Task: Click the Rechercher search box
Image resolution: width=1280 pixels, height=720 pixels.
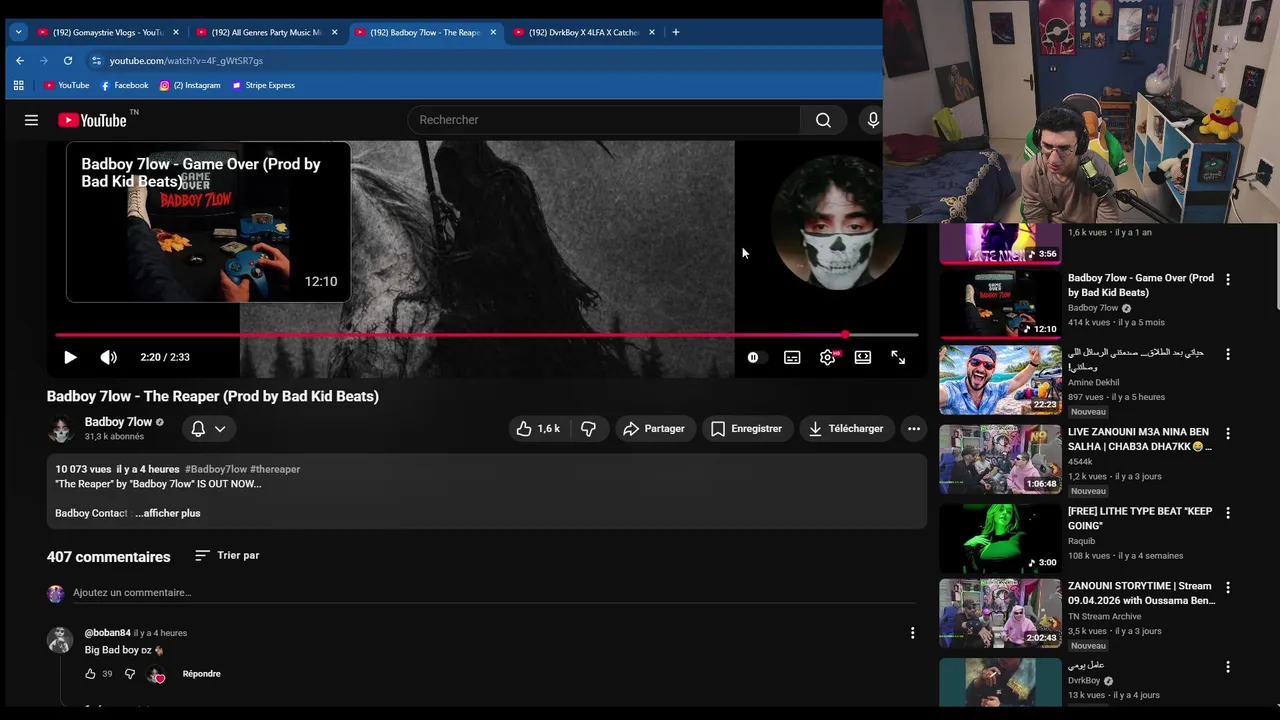Action: click(604, 120)
